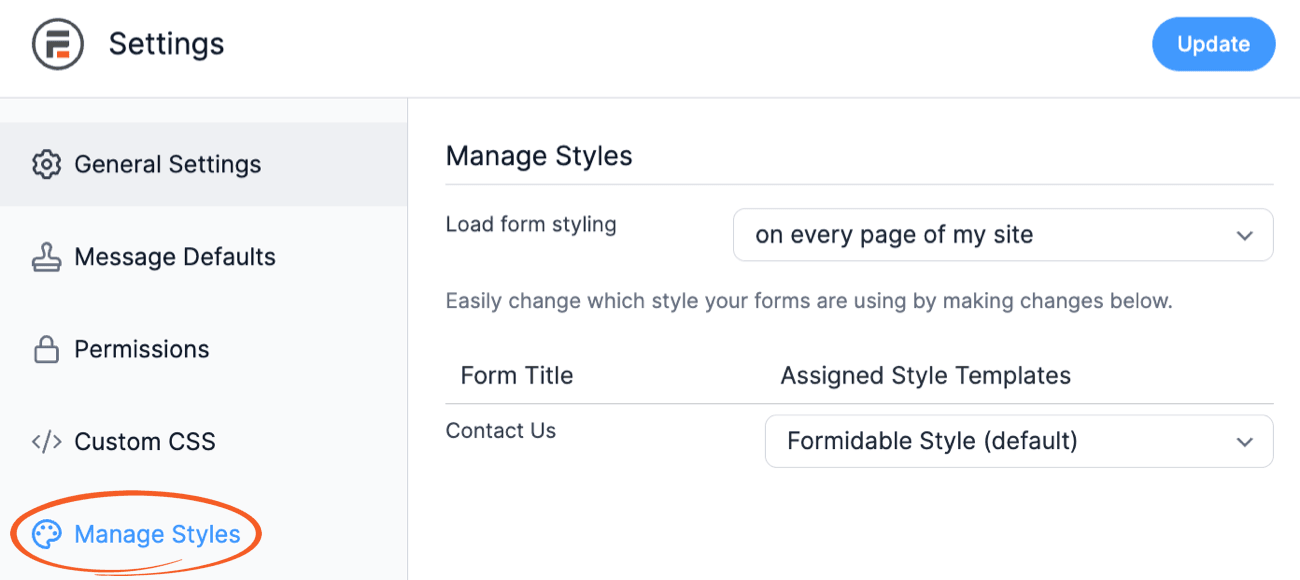Click the padlock icon beside Permissions
The image size is (1300, 580).
pos(46,349)
